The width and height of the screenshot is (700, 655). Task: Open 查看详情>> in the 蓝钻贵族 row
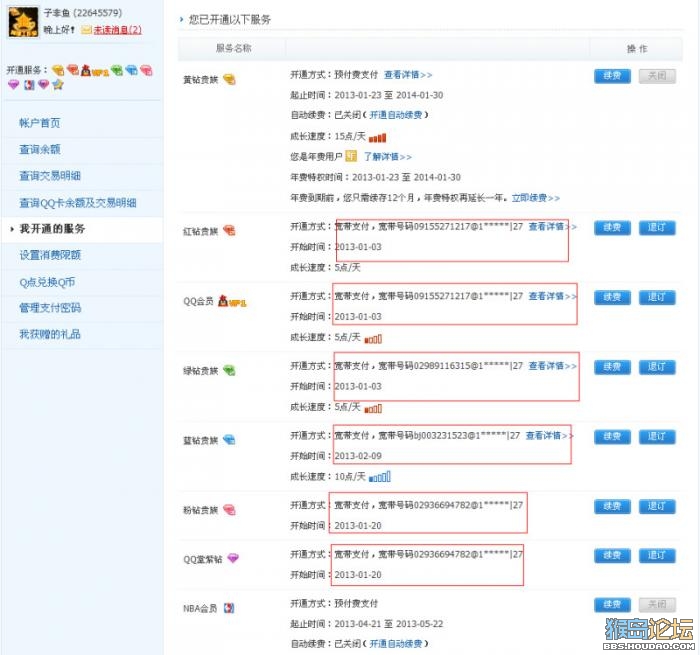(x=550, y=435)
